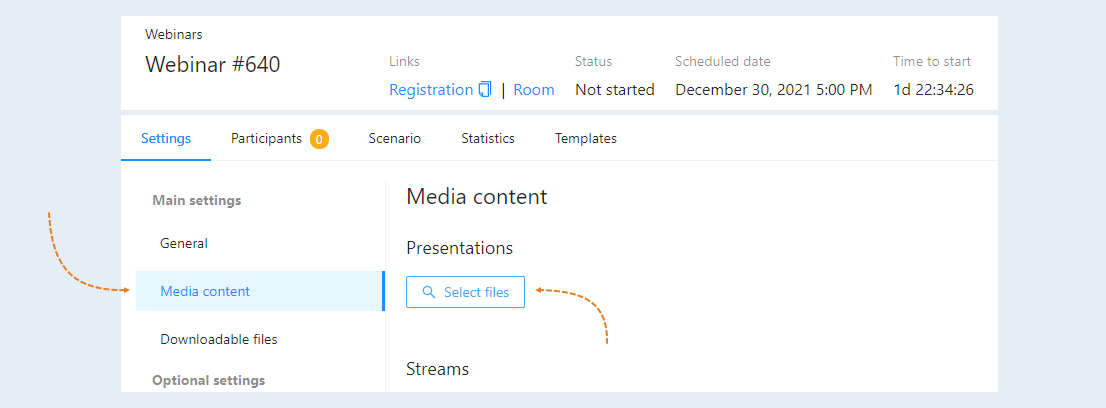This screenshot has width=1106, height=408.
Task: Click the Presentations subheading
Action: click(x=460, y=248)
